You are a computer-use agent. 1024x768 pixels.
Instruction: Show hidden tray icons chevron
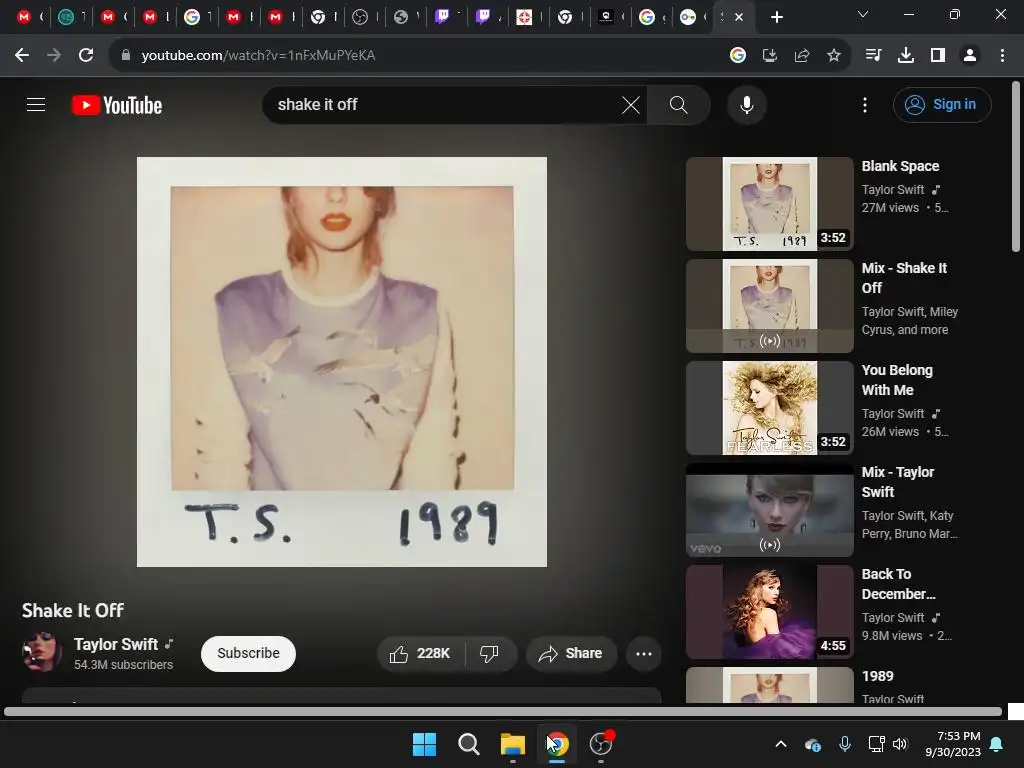coord(781,744)
